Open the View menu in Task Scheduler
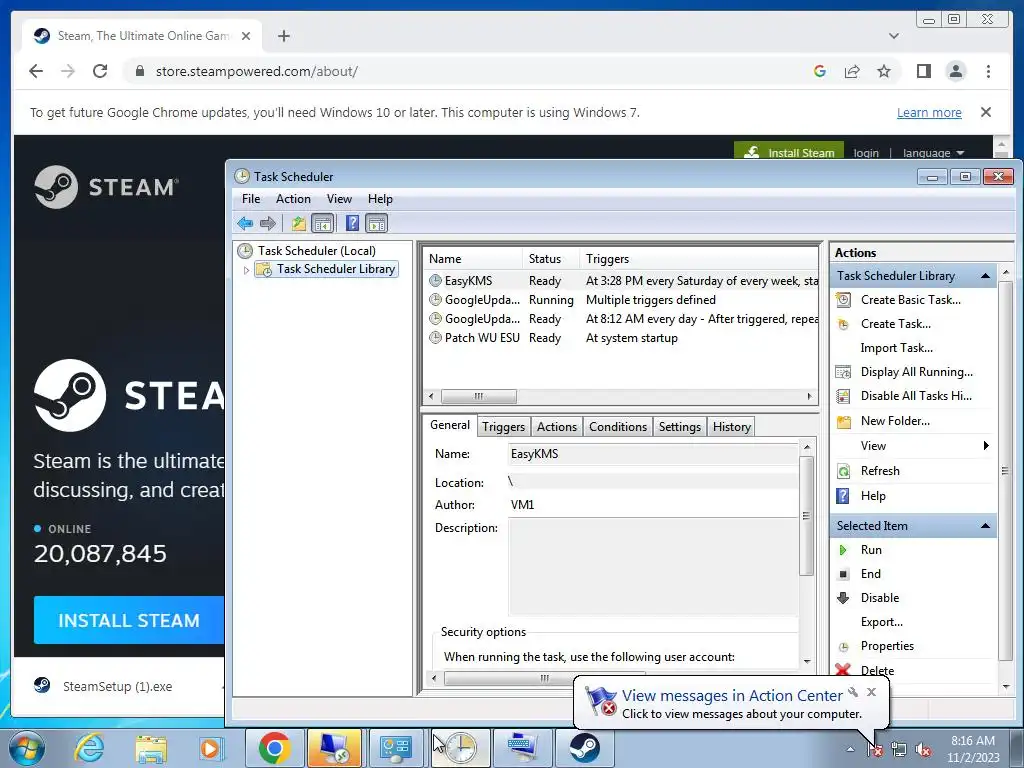This screenshot has height=768, width=1024. point(339,199)
